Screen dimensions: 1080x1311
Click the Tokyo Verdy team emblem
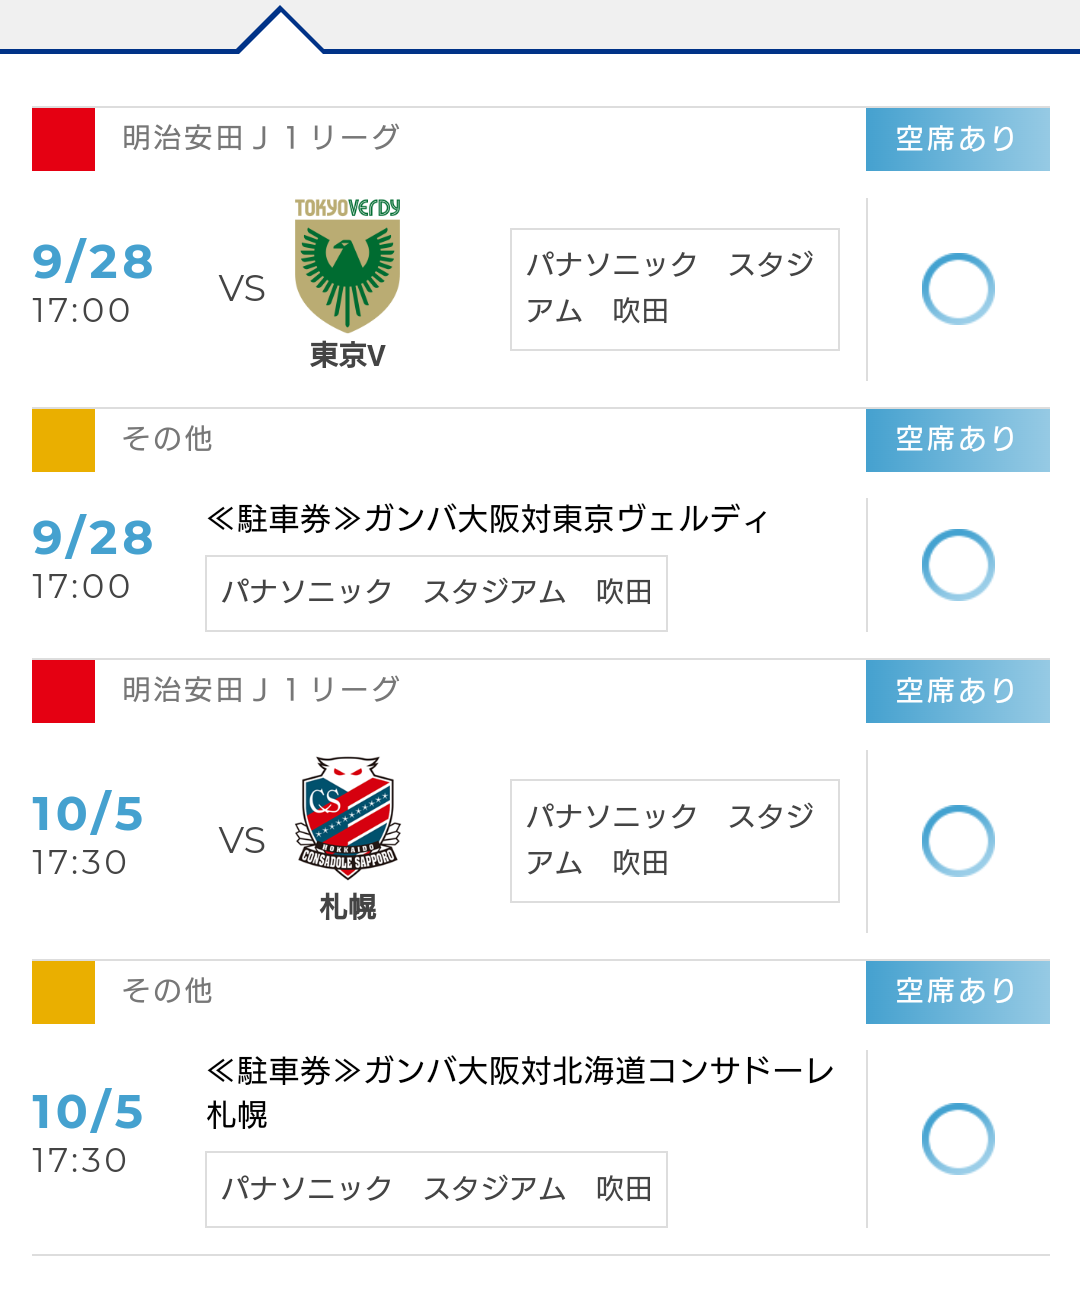[347, 265]
